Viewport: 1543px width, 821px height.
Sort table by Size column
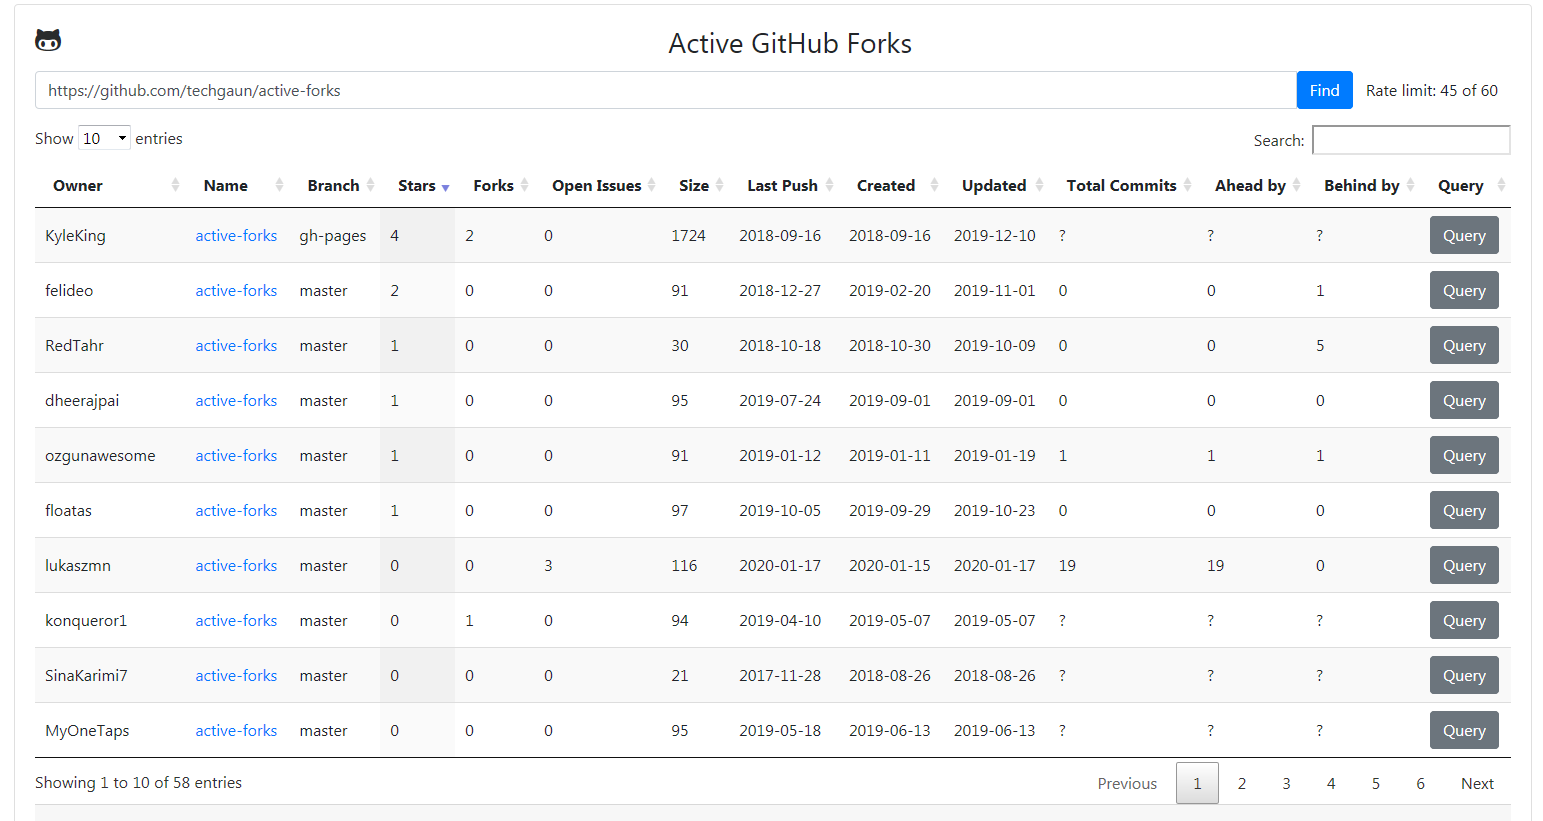(695, 185)
